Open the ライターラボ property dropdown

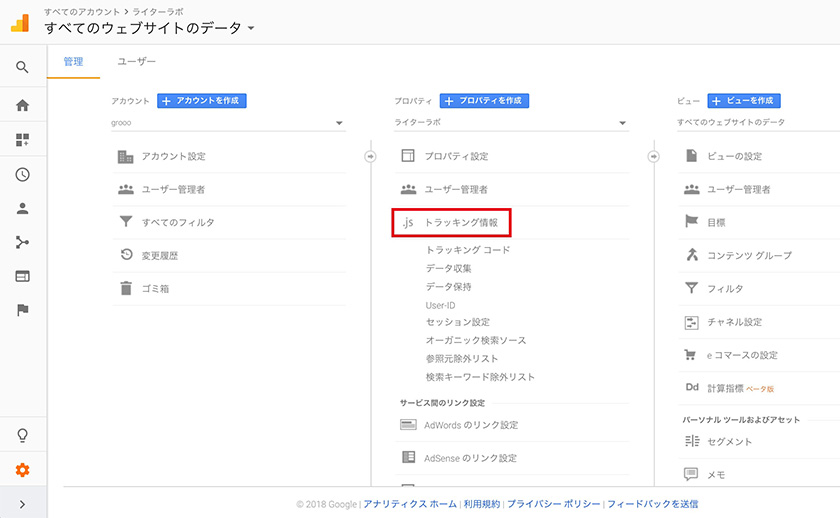511,123
